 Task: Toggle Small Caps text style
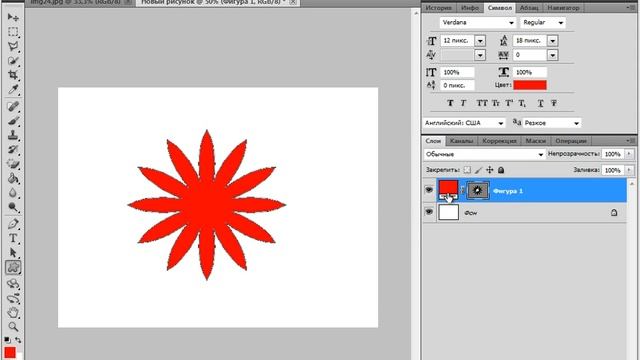(496, 103)
